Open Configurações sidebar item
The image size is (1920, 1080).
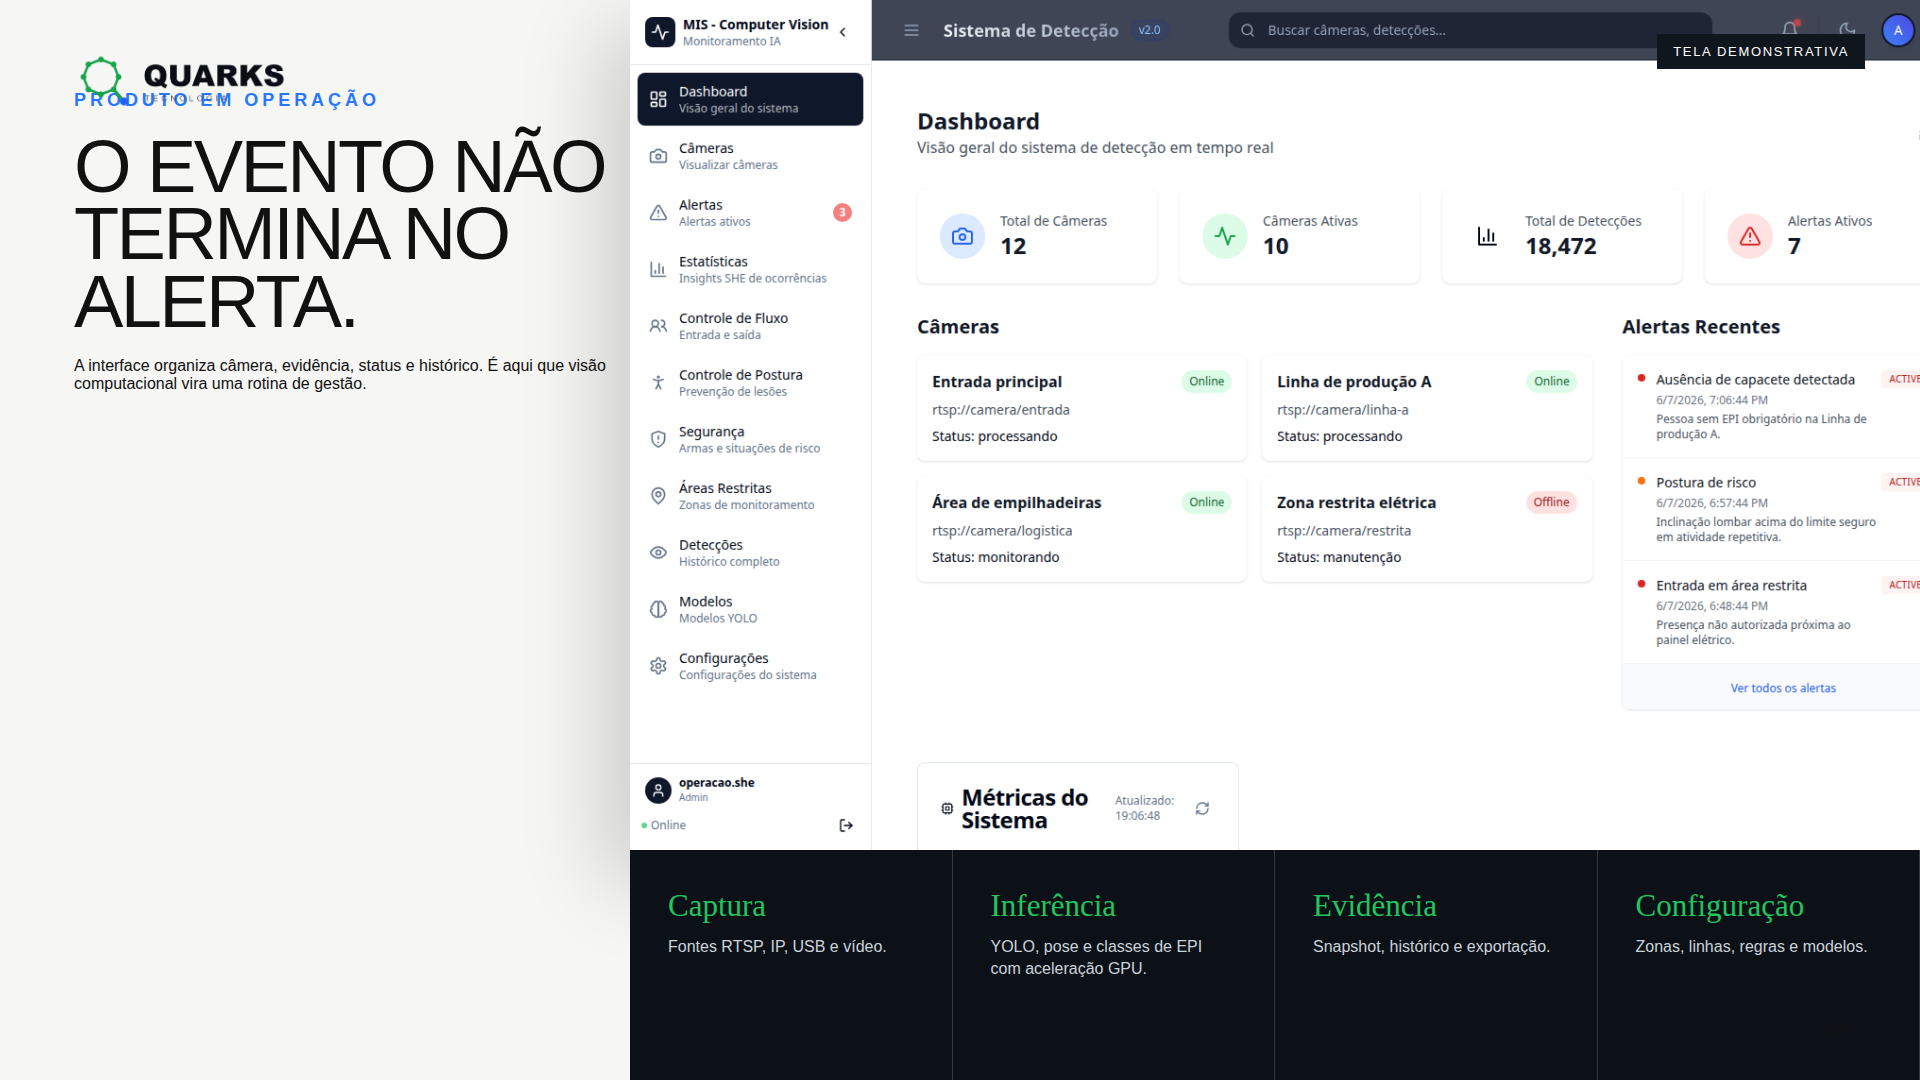tap(750, 666)
